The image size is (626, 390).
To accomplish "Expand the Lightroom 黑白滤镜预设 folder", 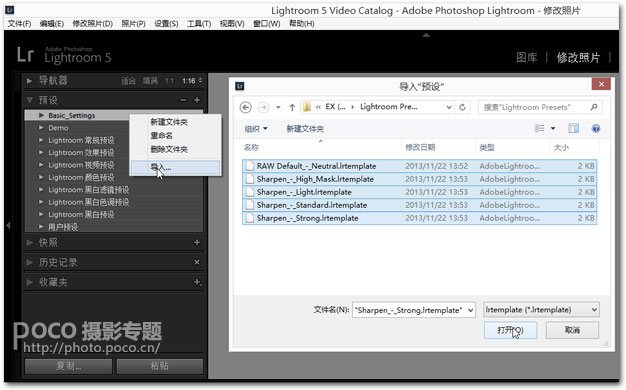I will click(x=41, y=189).
